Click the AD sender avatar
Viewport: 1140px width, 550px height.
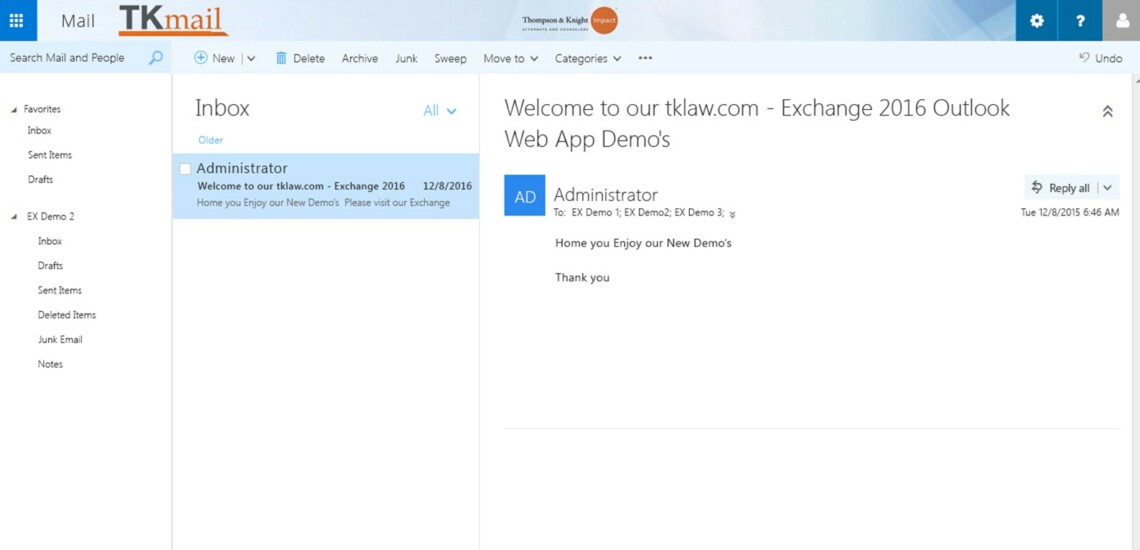(525, 196)
